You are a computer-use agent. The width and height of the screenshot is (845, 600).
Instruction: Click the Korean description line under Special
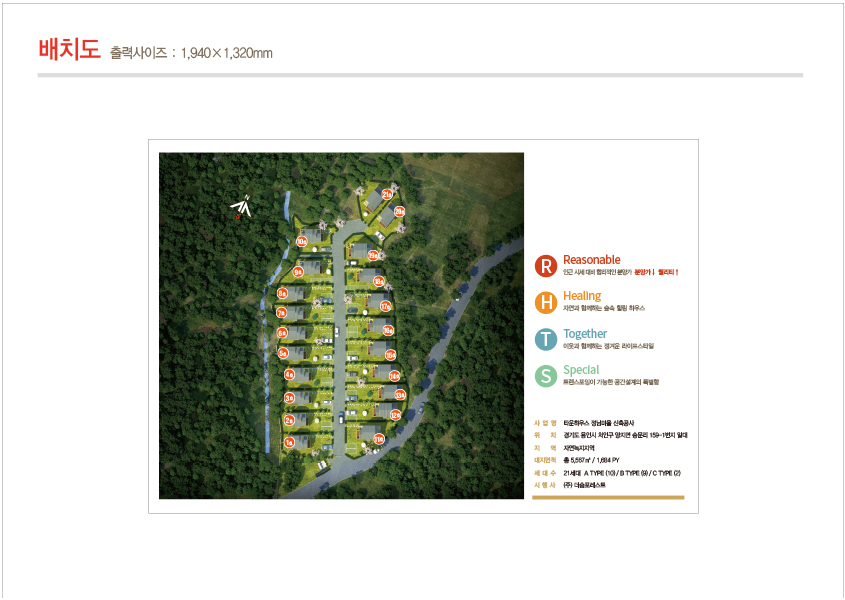pyautogui.click(x=611, y=382)
